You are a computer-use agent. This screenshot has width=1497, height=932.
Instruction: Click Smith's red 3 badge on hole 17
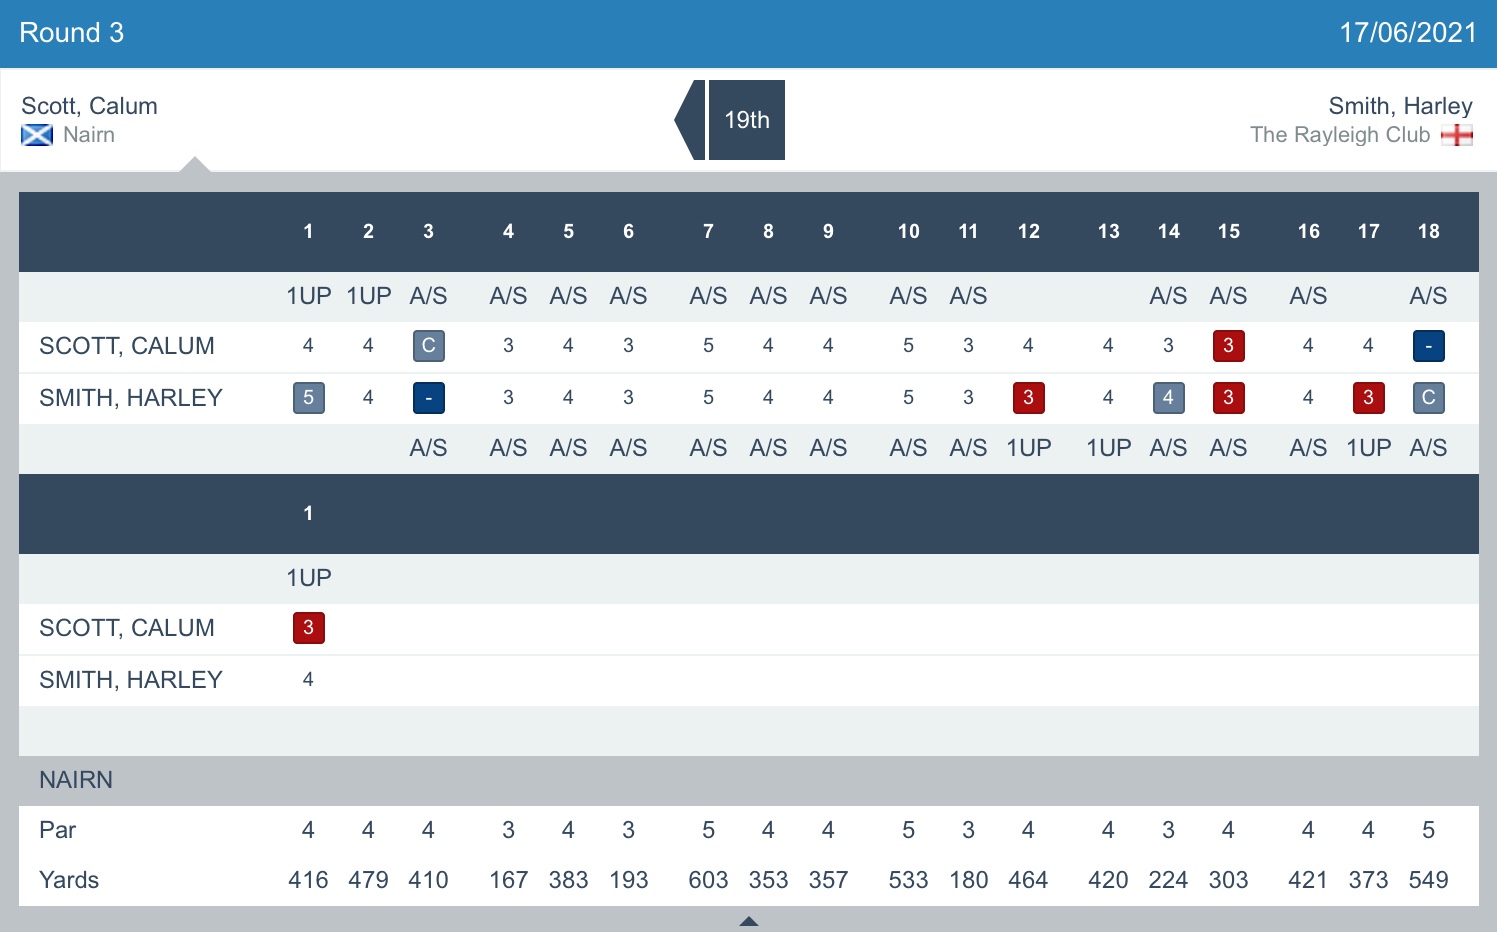(x=1368, y=398)
